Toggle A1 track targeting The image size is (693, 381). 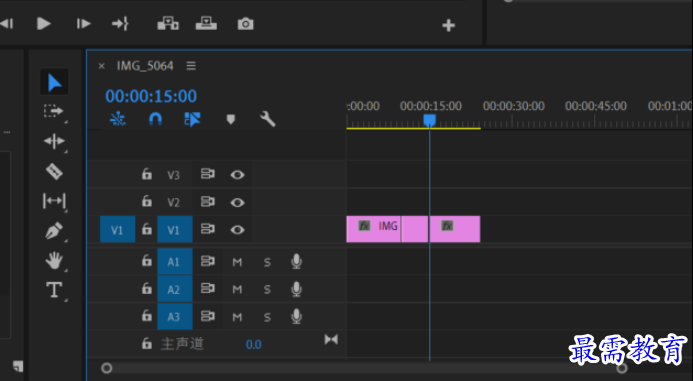tap(175, 262)
